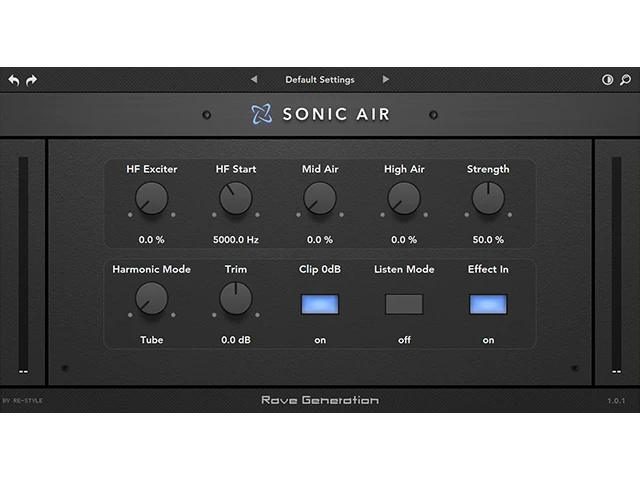
Task: Click the Sonic Air logo icon
Action: pyautogui.click(x=261, y=114)
